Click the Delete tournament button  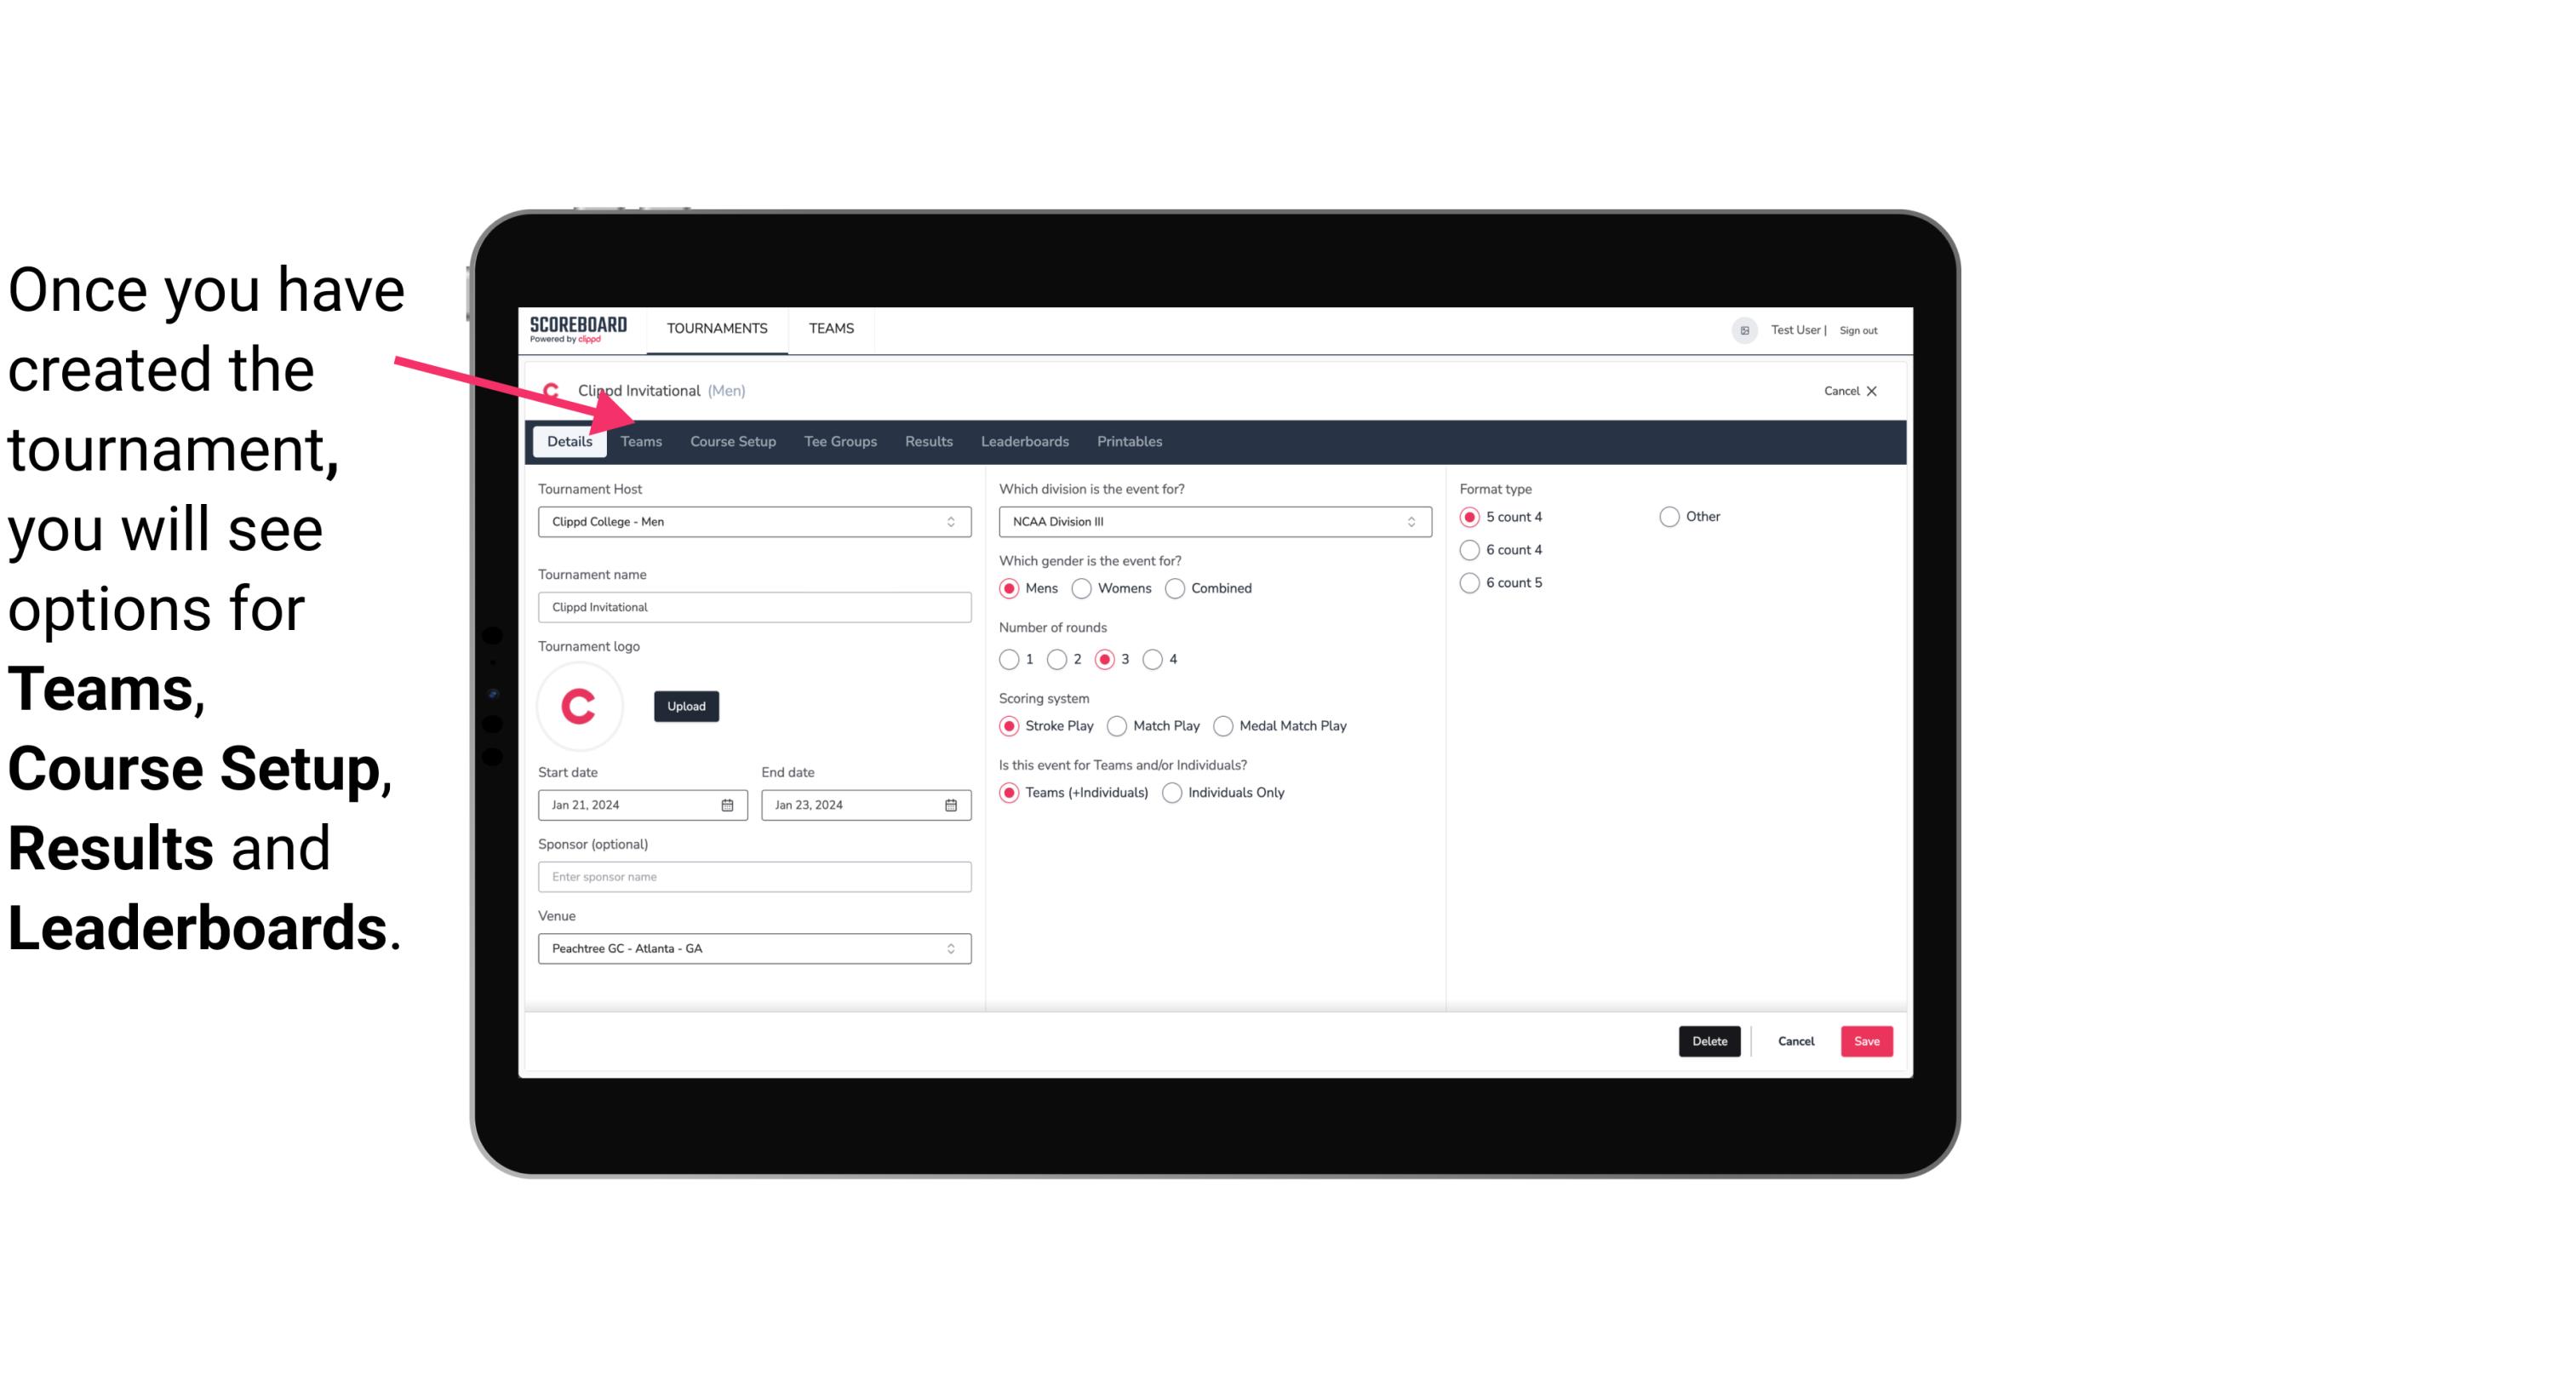1706,1039
